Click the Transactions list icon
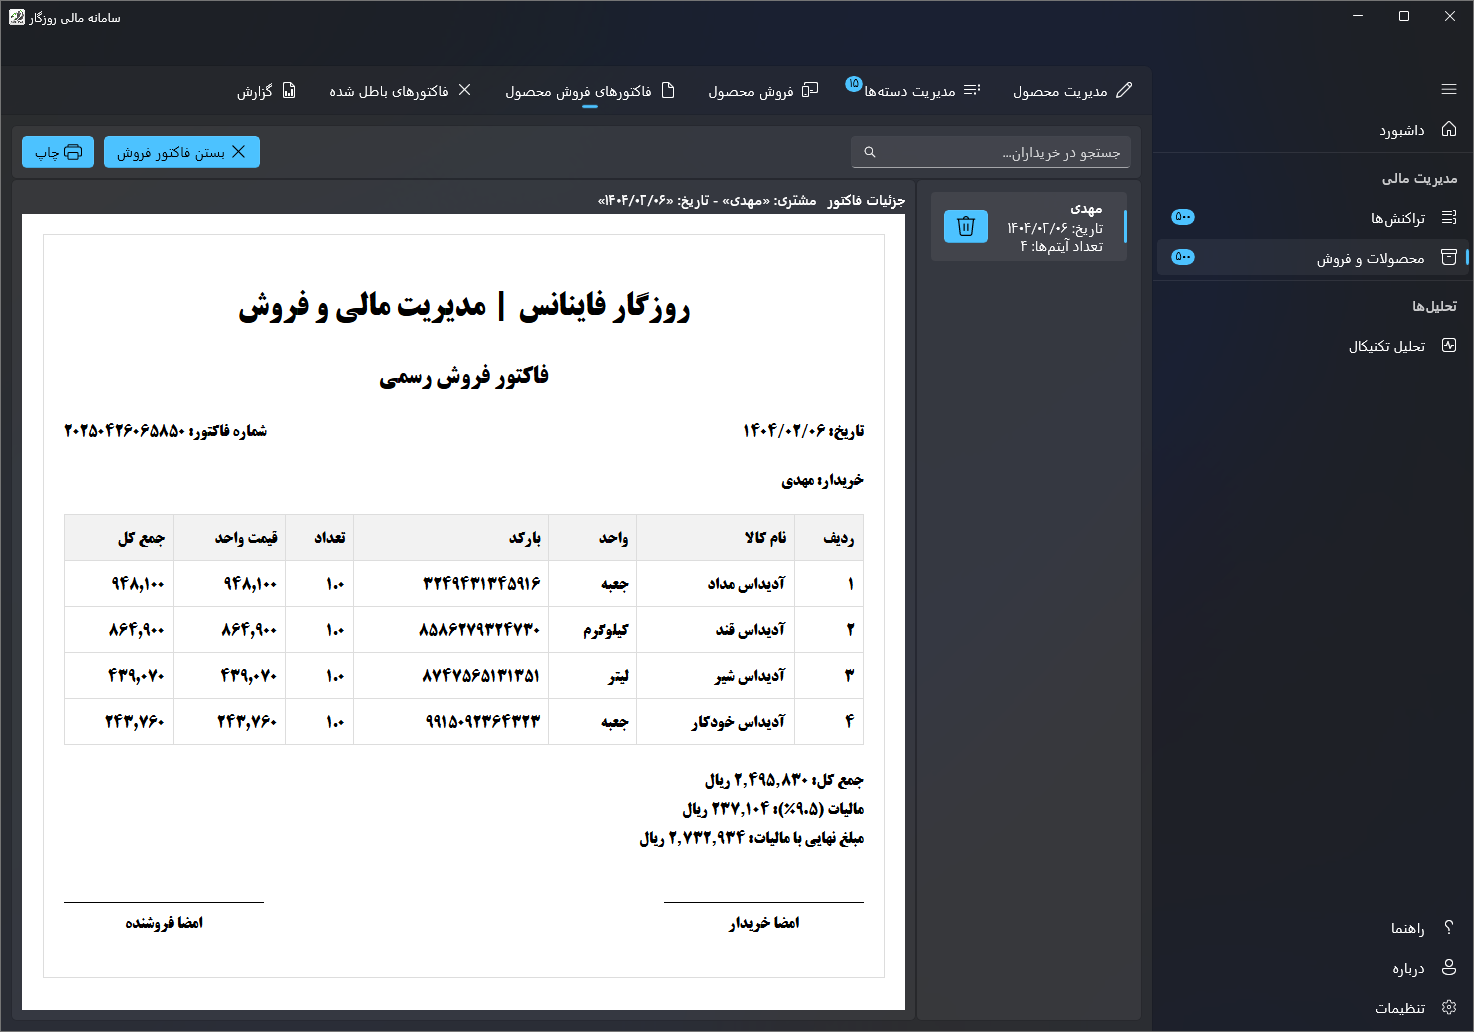Screen dimensions: 1474x1032 (1449, 218)
